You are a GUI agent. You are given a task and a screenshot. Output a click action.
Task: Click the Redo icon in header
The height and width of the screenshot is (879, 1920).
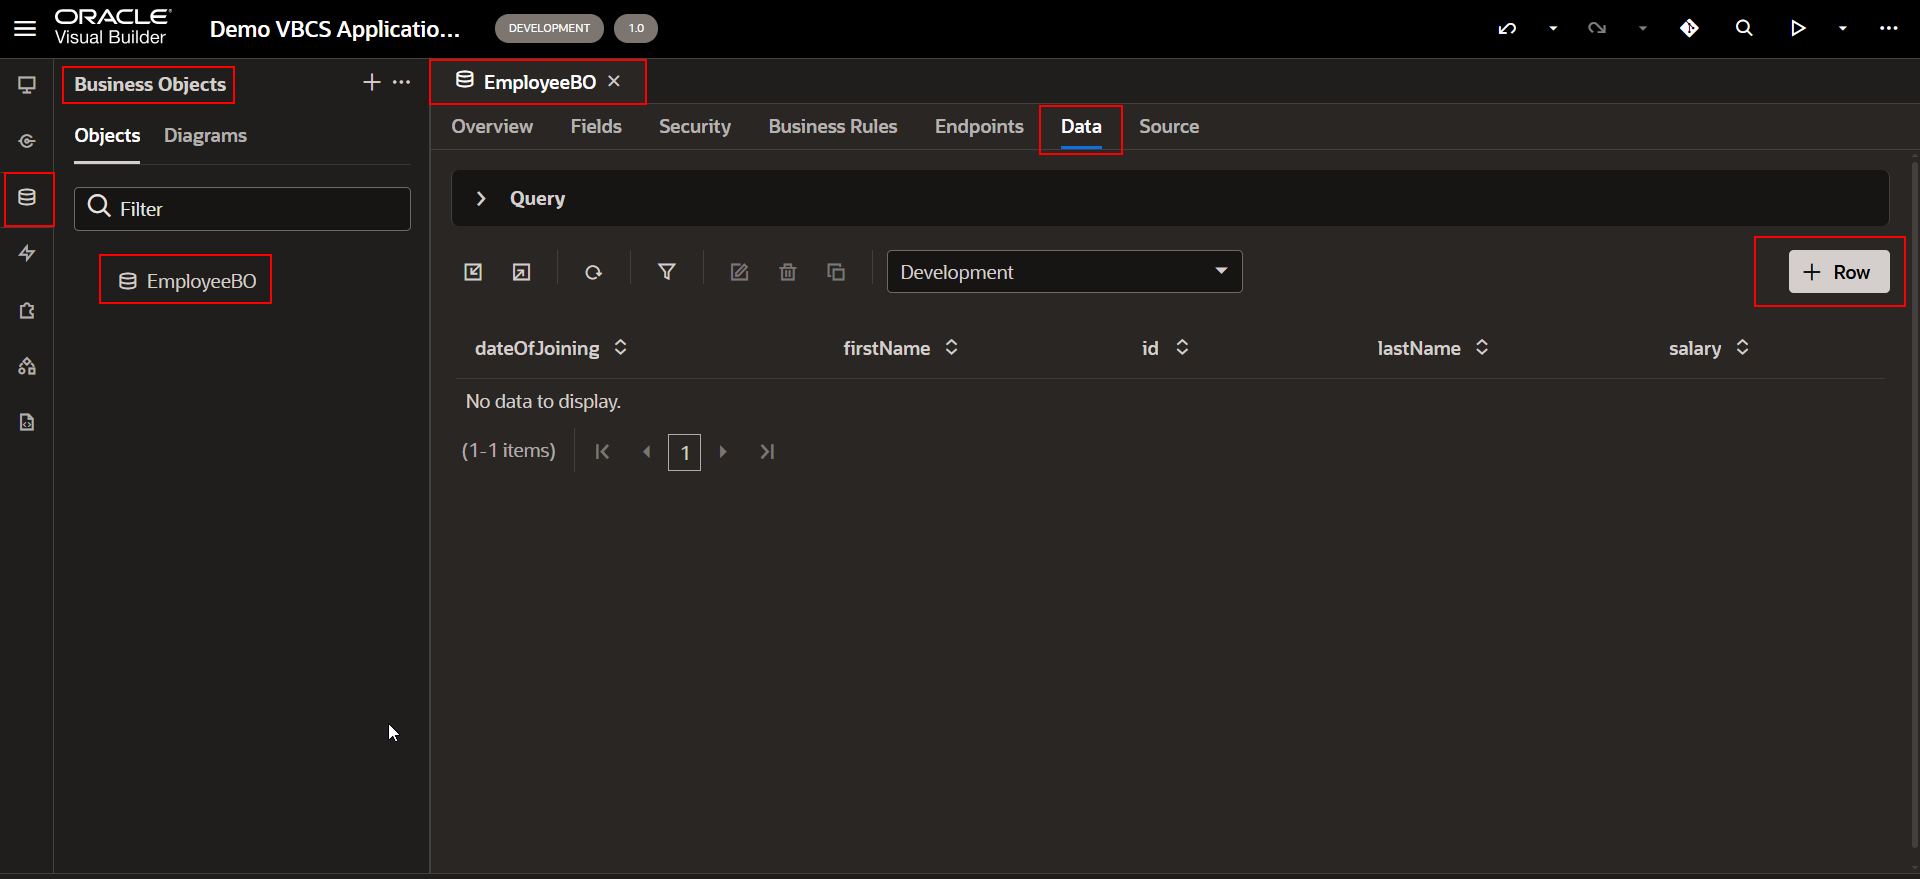(1597, 28)
